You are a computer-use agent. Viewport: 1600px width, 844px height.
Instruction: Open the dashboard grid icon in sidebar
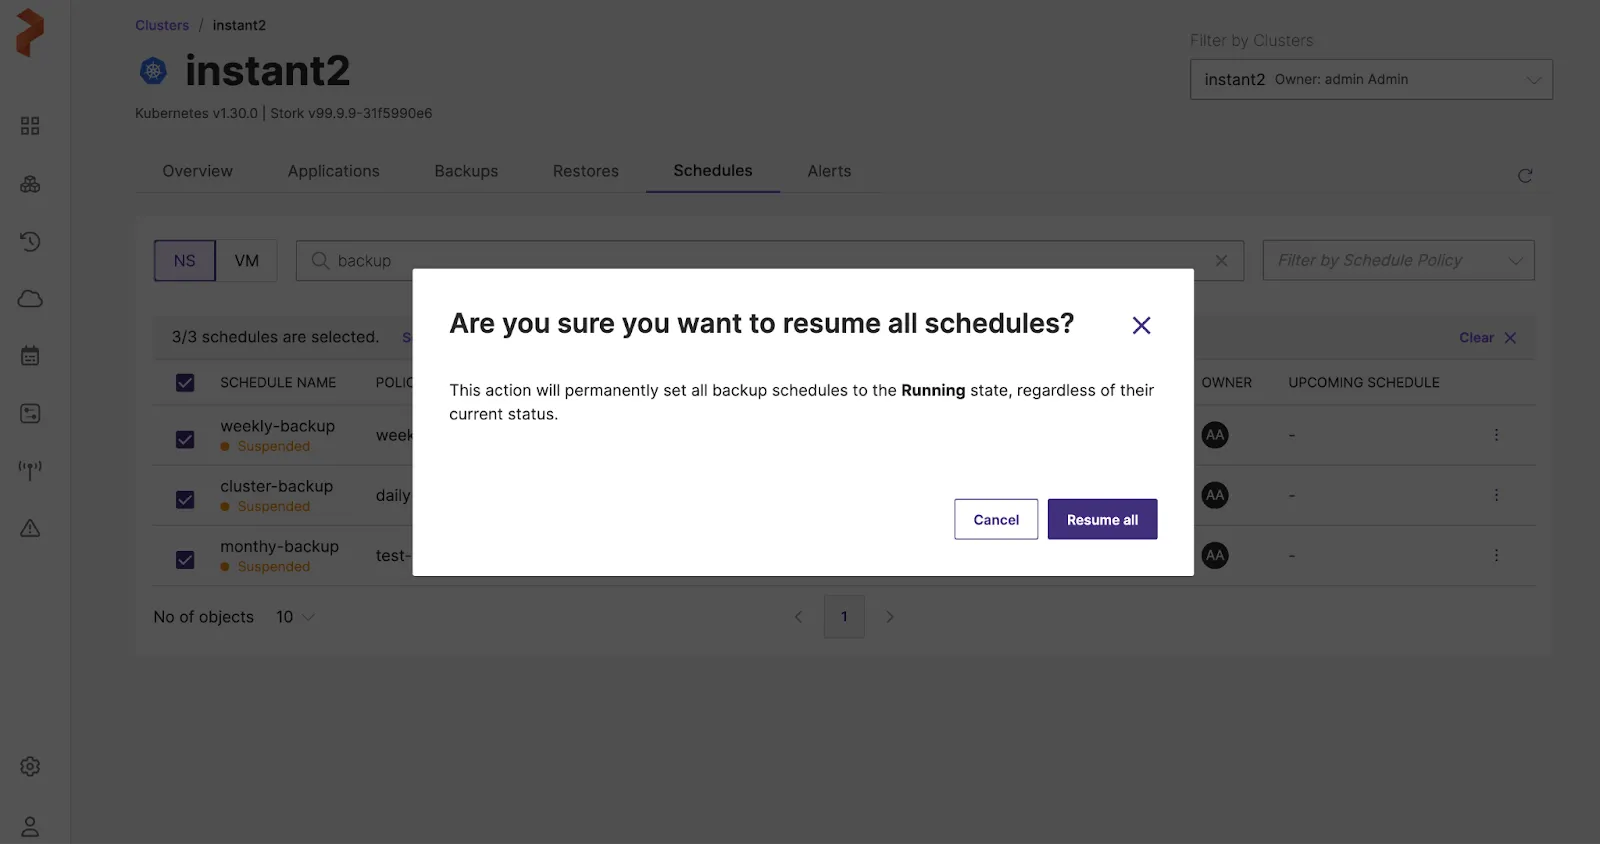pyautogui.click(x=30, y=126)
